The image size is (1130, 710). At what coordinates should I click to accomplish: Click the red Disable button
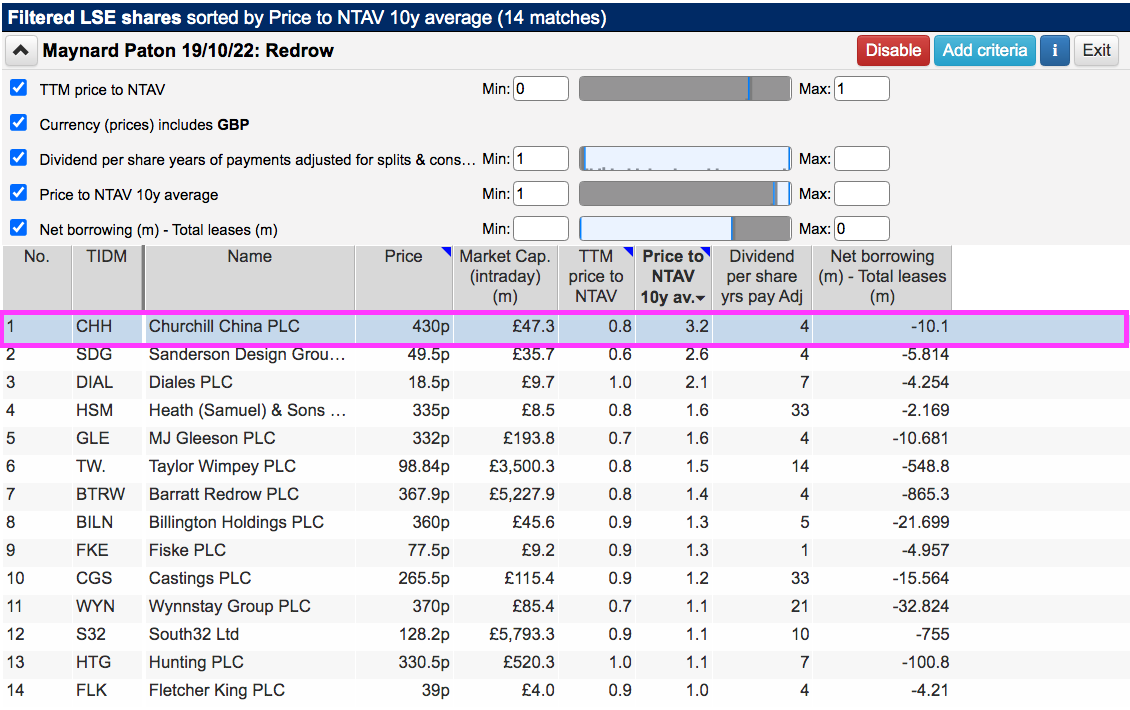tap(893, 50)
